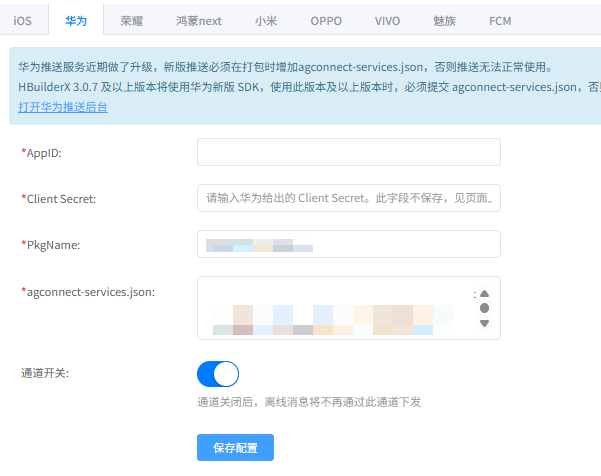Click the Client Secret input field

349,198
